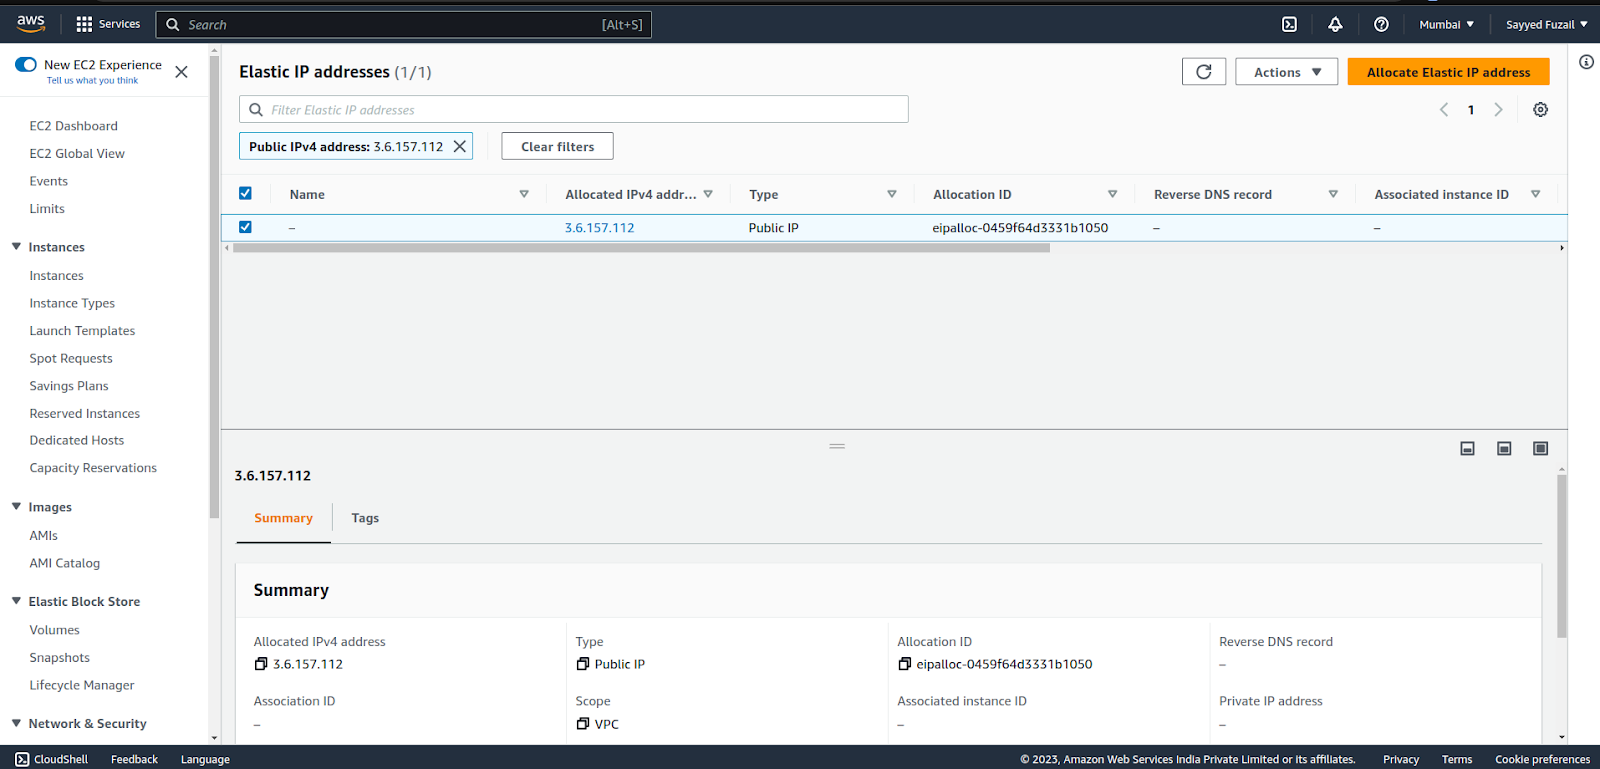Click the sidebar vertical scrollbar
The height and width of the screenshot is (769, 1600).
pos(214,287)
